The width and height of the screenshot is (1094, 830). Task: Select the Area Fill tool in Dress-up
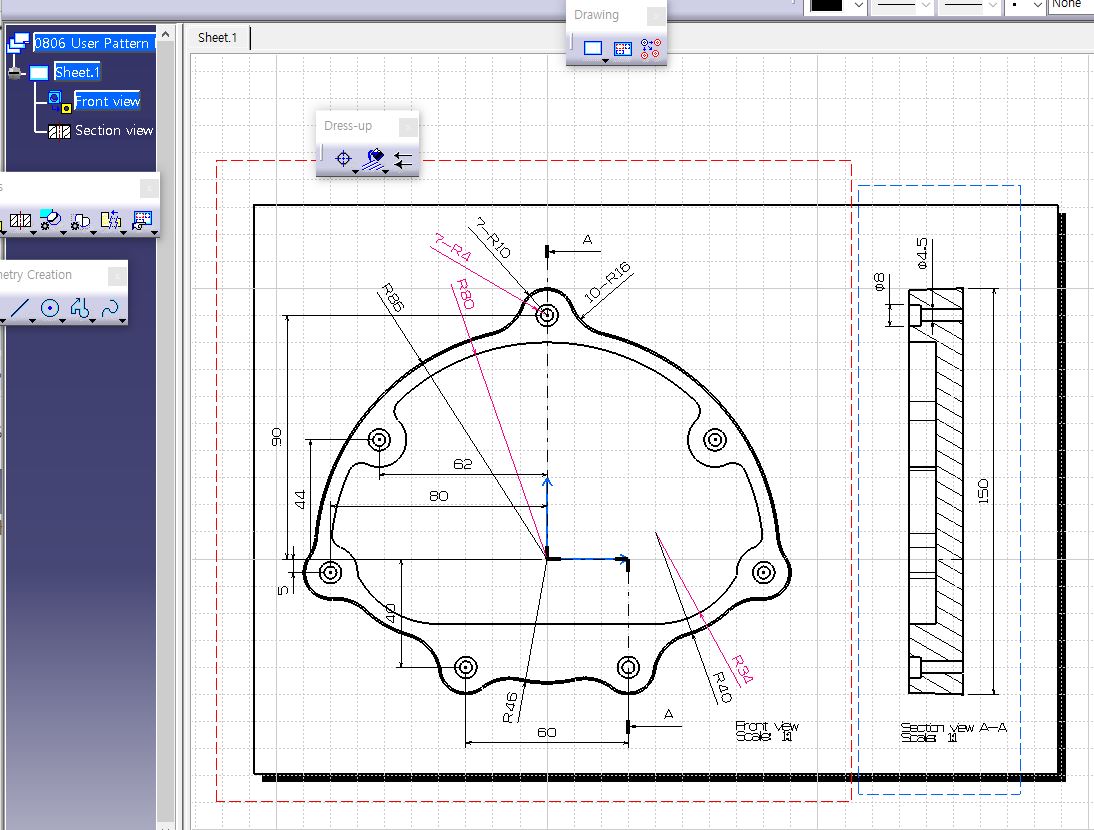(375, 158)
